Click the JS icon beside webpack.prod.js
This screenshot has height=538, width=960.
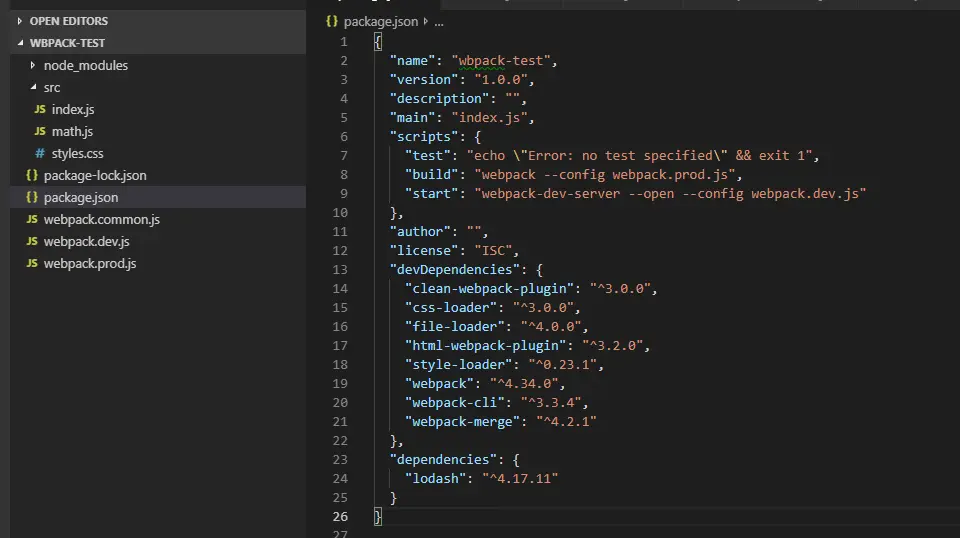[x=32, y=263]
